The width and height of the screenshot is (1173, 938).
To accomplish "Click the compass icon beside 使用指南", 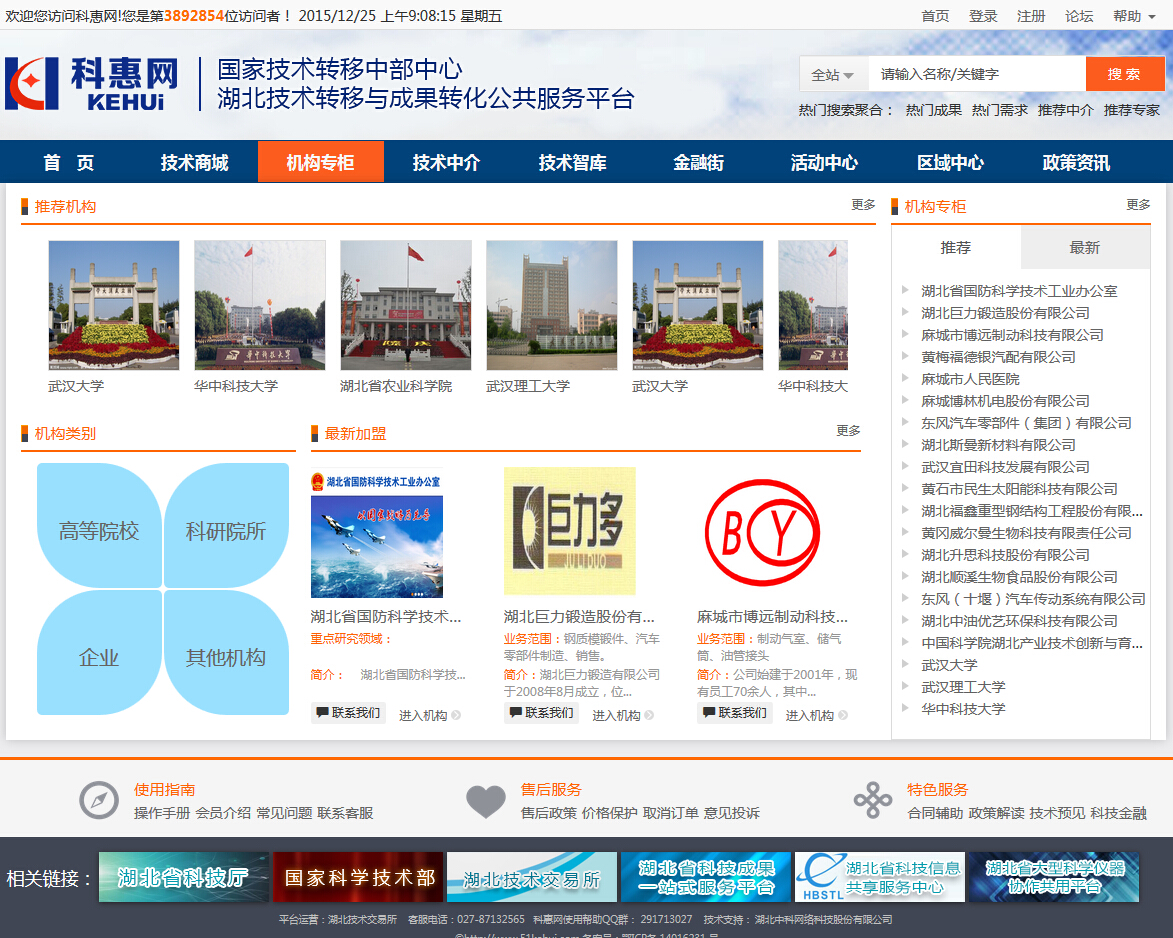I will point(99,800).
